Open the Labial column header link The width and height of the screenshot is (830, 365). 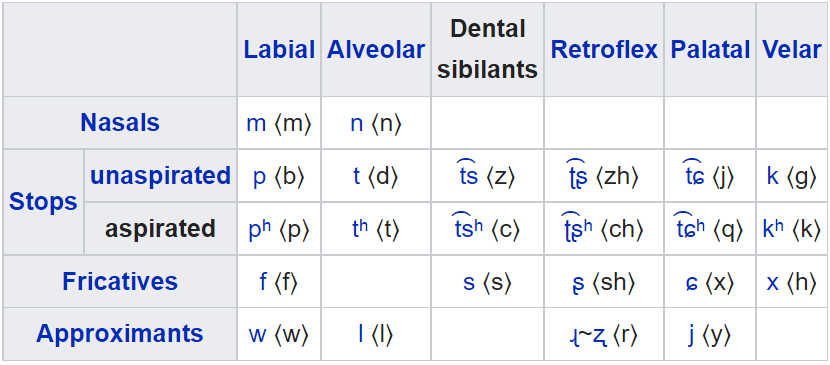pos(279,50)
